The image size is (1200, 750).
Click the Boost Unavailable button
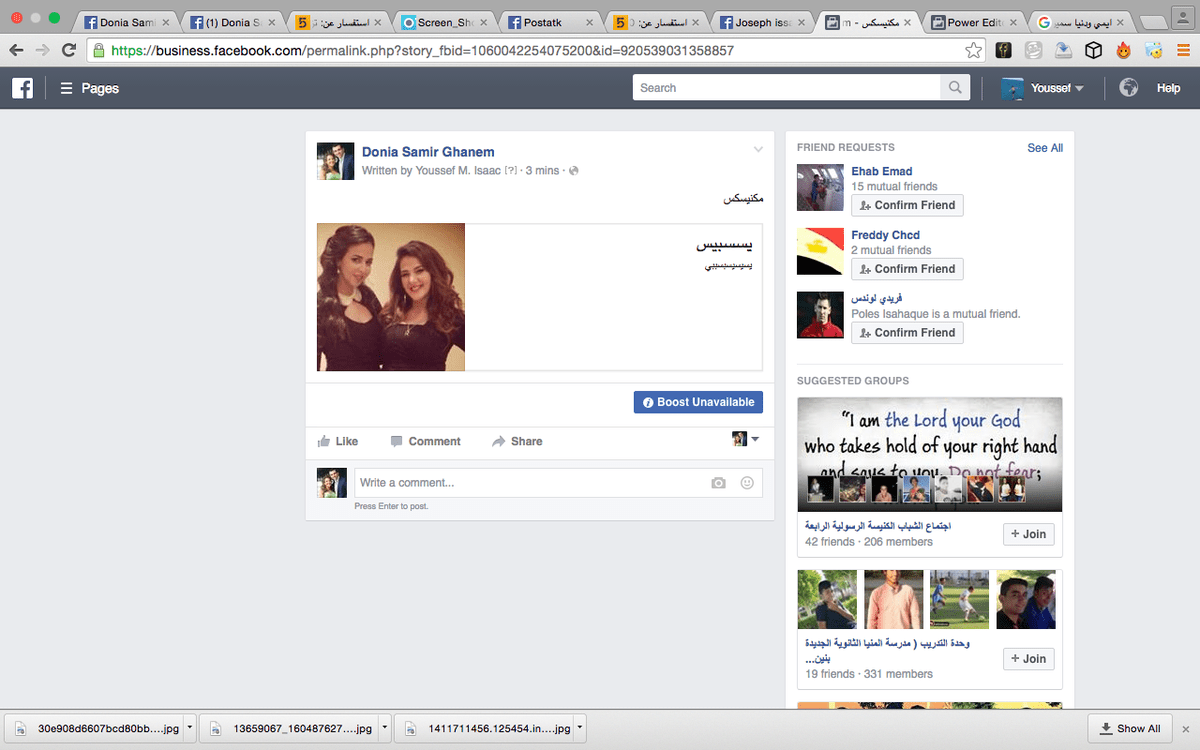698,402
